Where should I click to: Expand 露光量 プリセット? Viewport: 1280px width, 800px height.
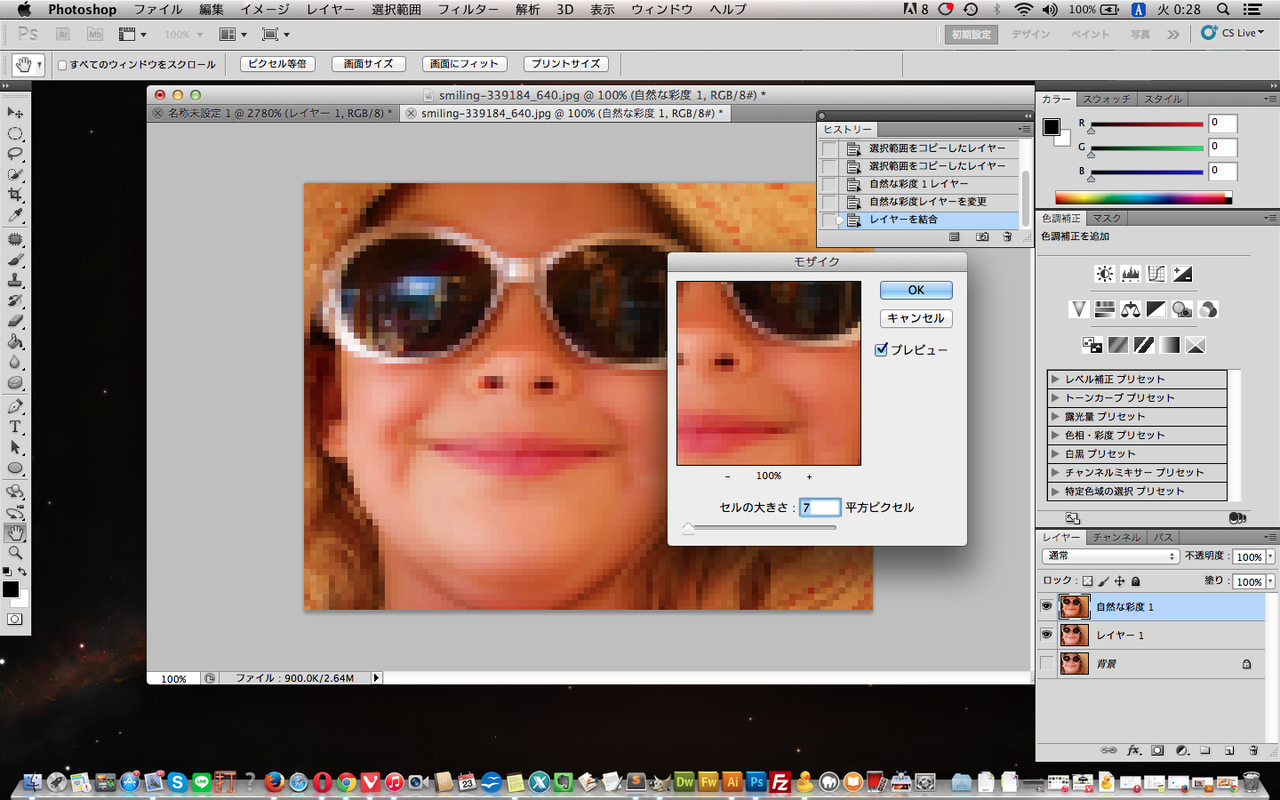[1055, 416]
